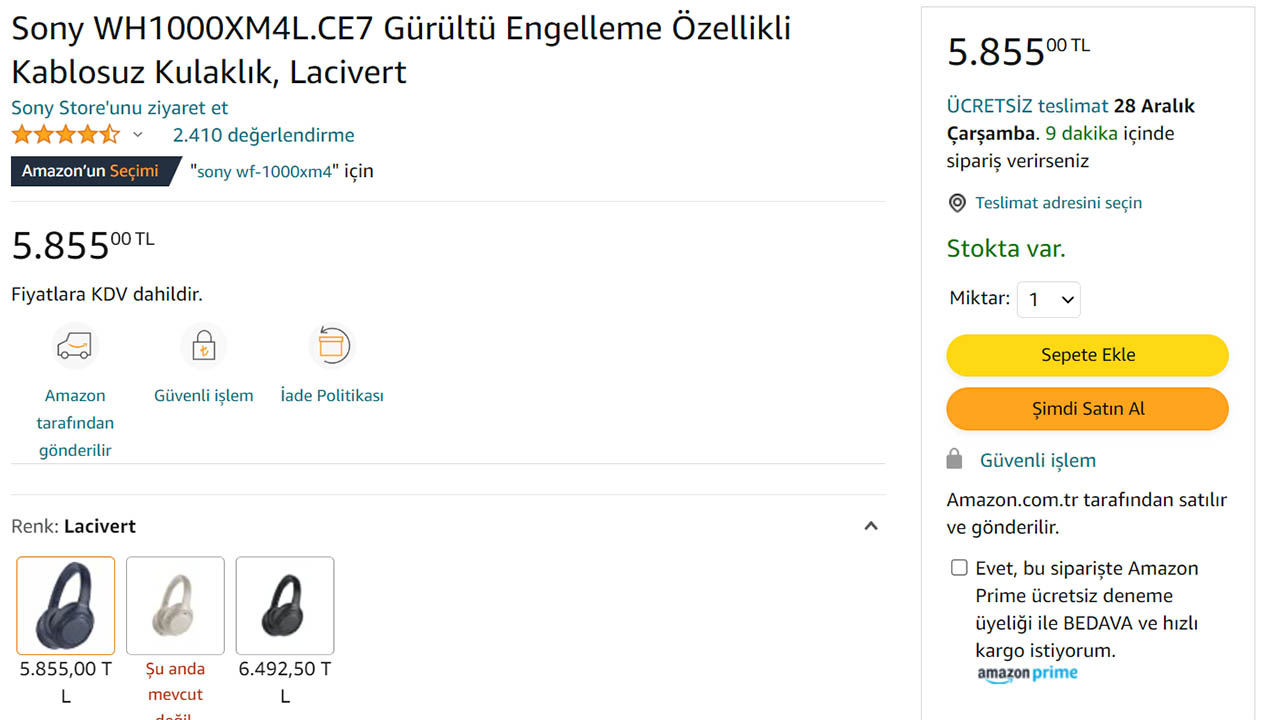Select the silver headphone color option
This screenshot has width=1280, height=720.
(x=175, y=605)
